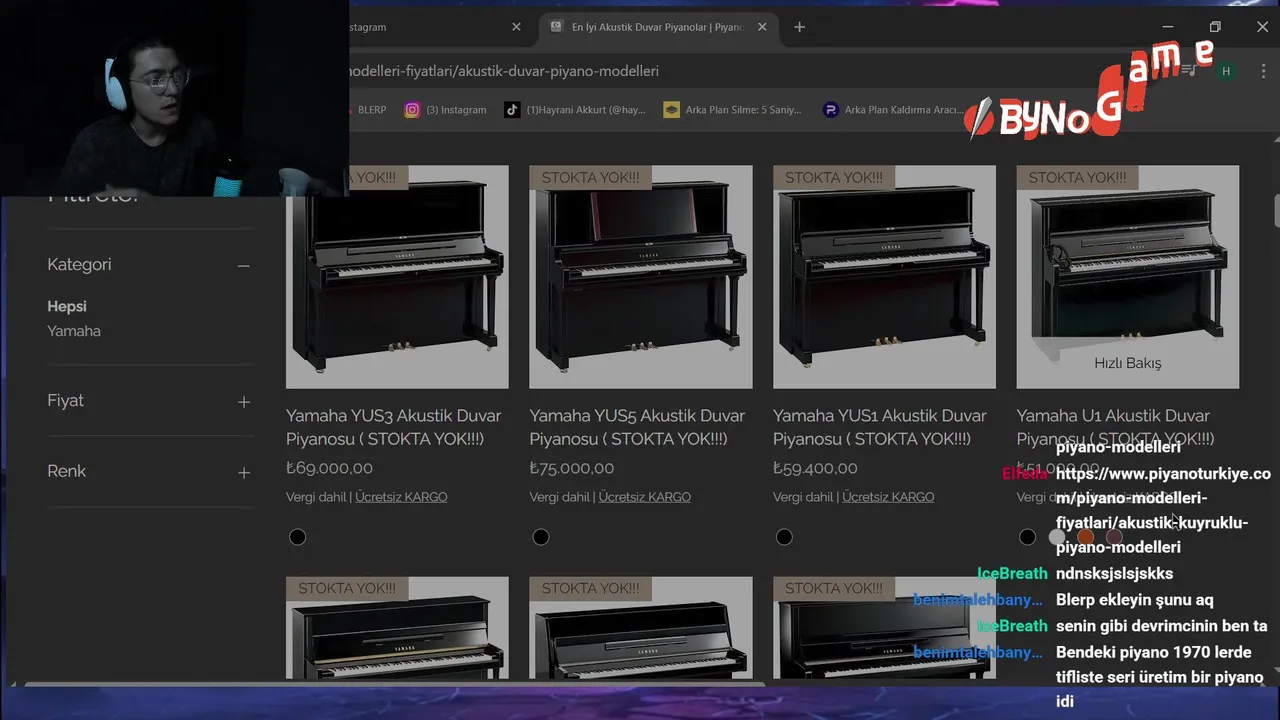This screenshot has height=720, width=1280.
Task: Close the Instagram browser tab
Action: 516,27
